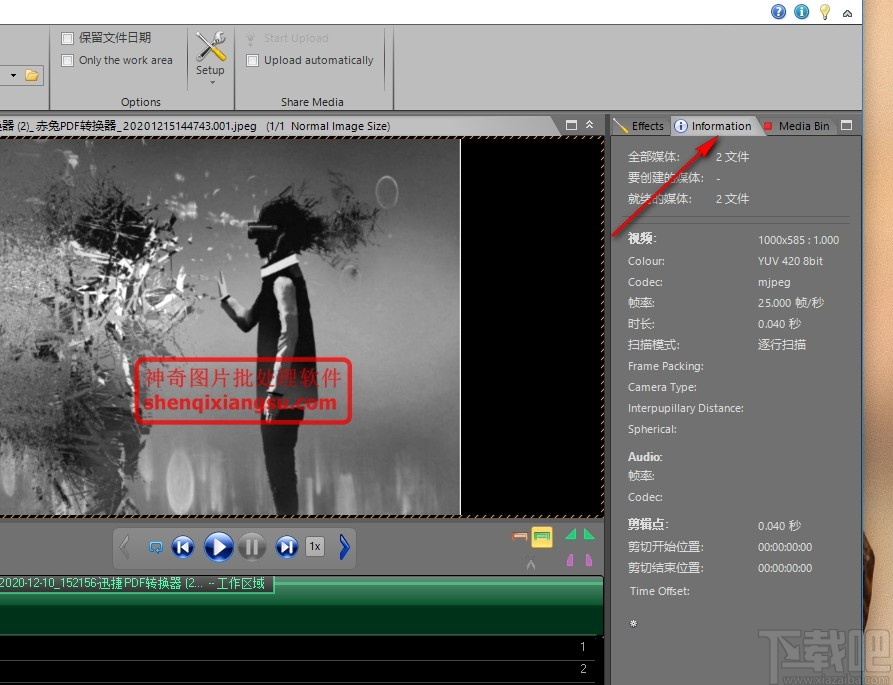Open the Setup tools icon
Viewport: 893px width, 685px height.
click(x=210, y=47)
